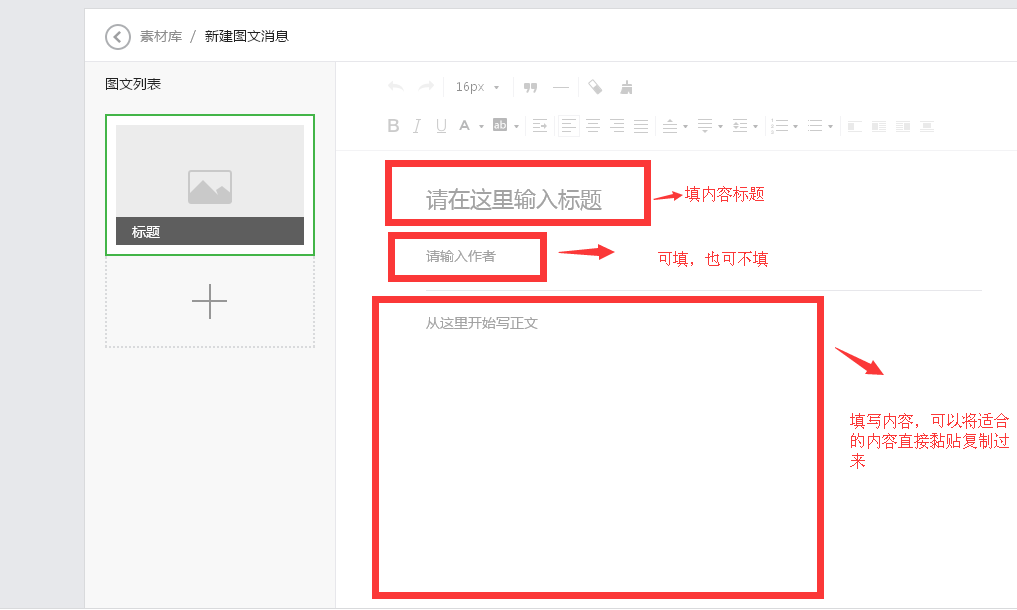Screen dimensions: 1017x610
Task: Expand the ordered list style dropdown
Action: click(795, 127)
